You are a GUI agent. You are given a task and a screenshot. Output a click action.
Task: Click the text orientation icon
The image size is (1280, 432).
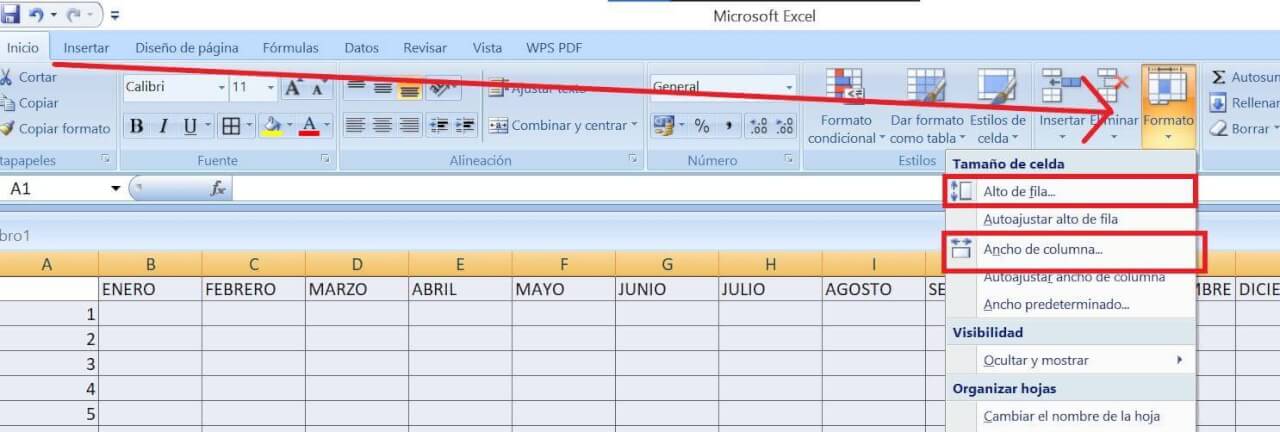click(x=442, y=88)
